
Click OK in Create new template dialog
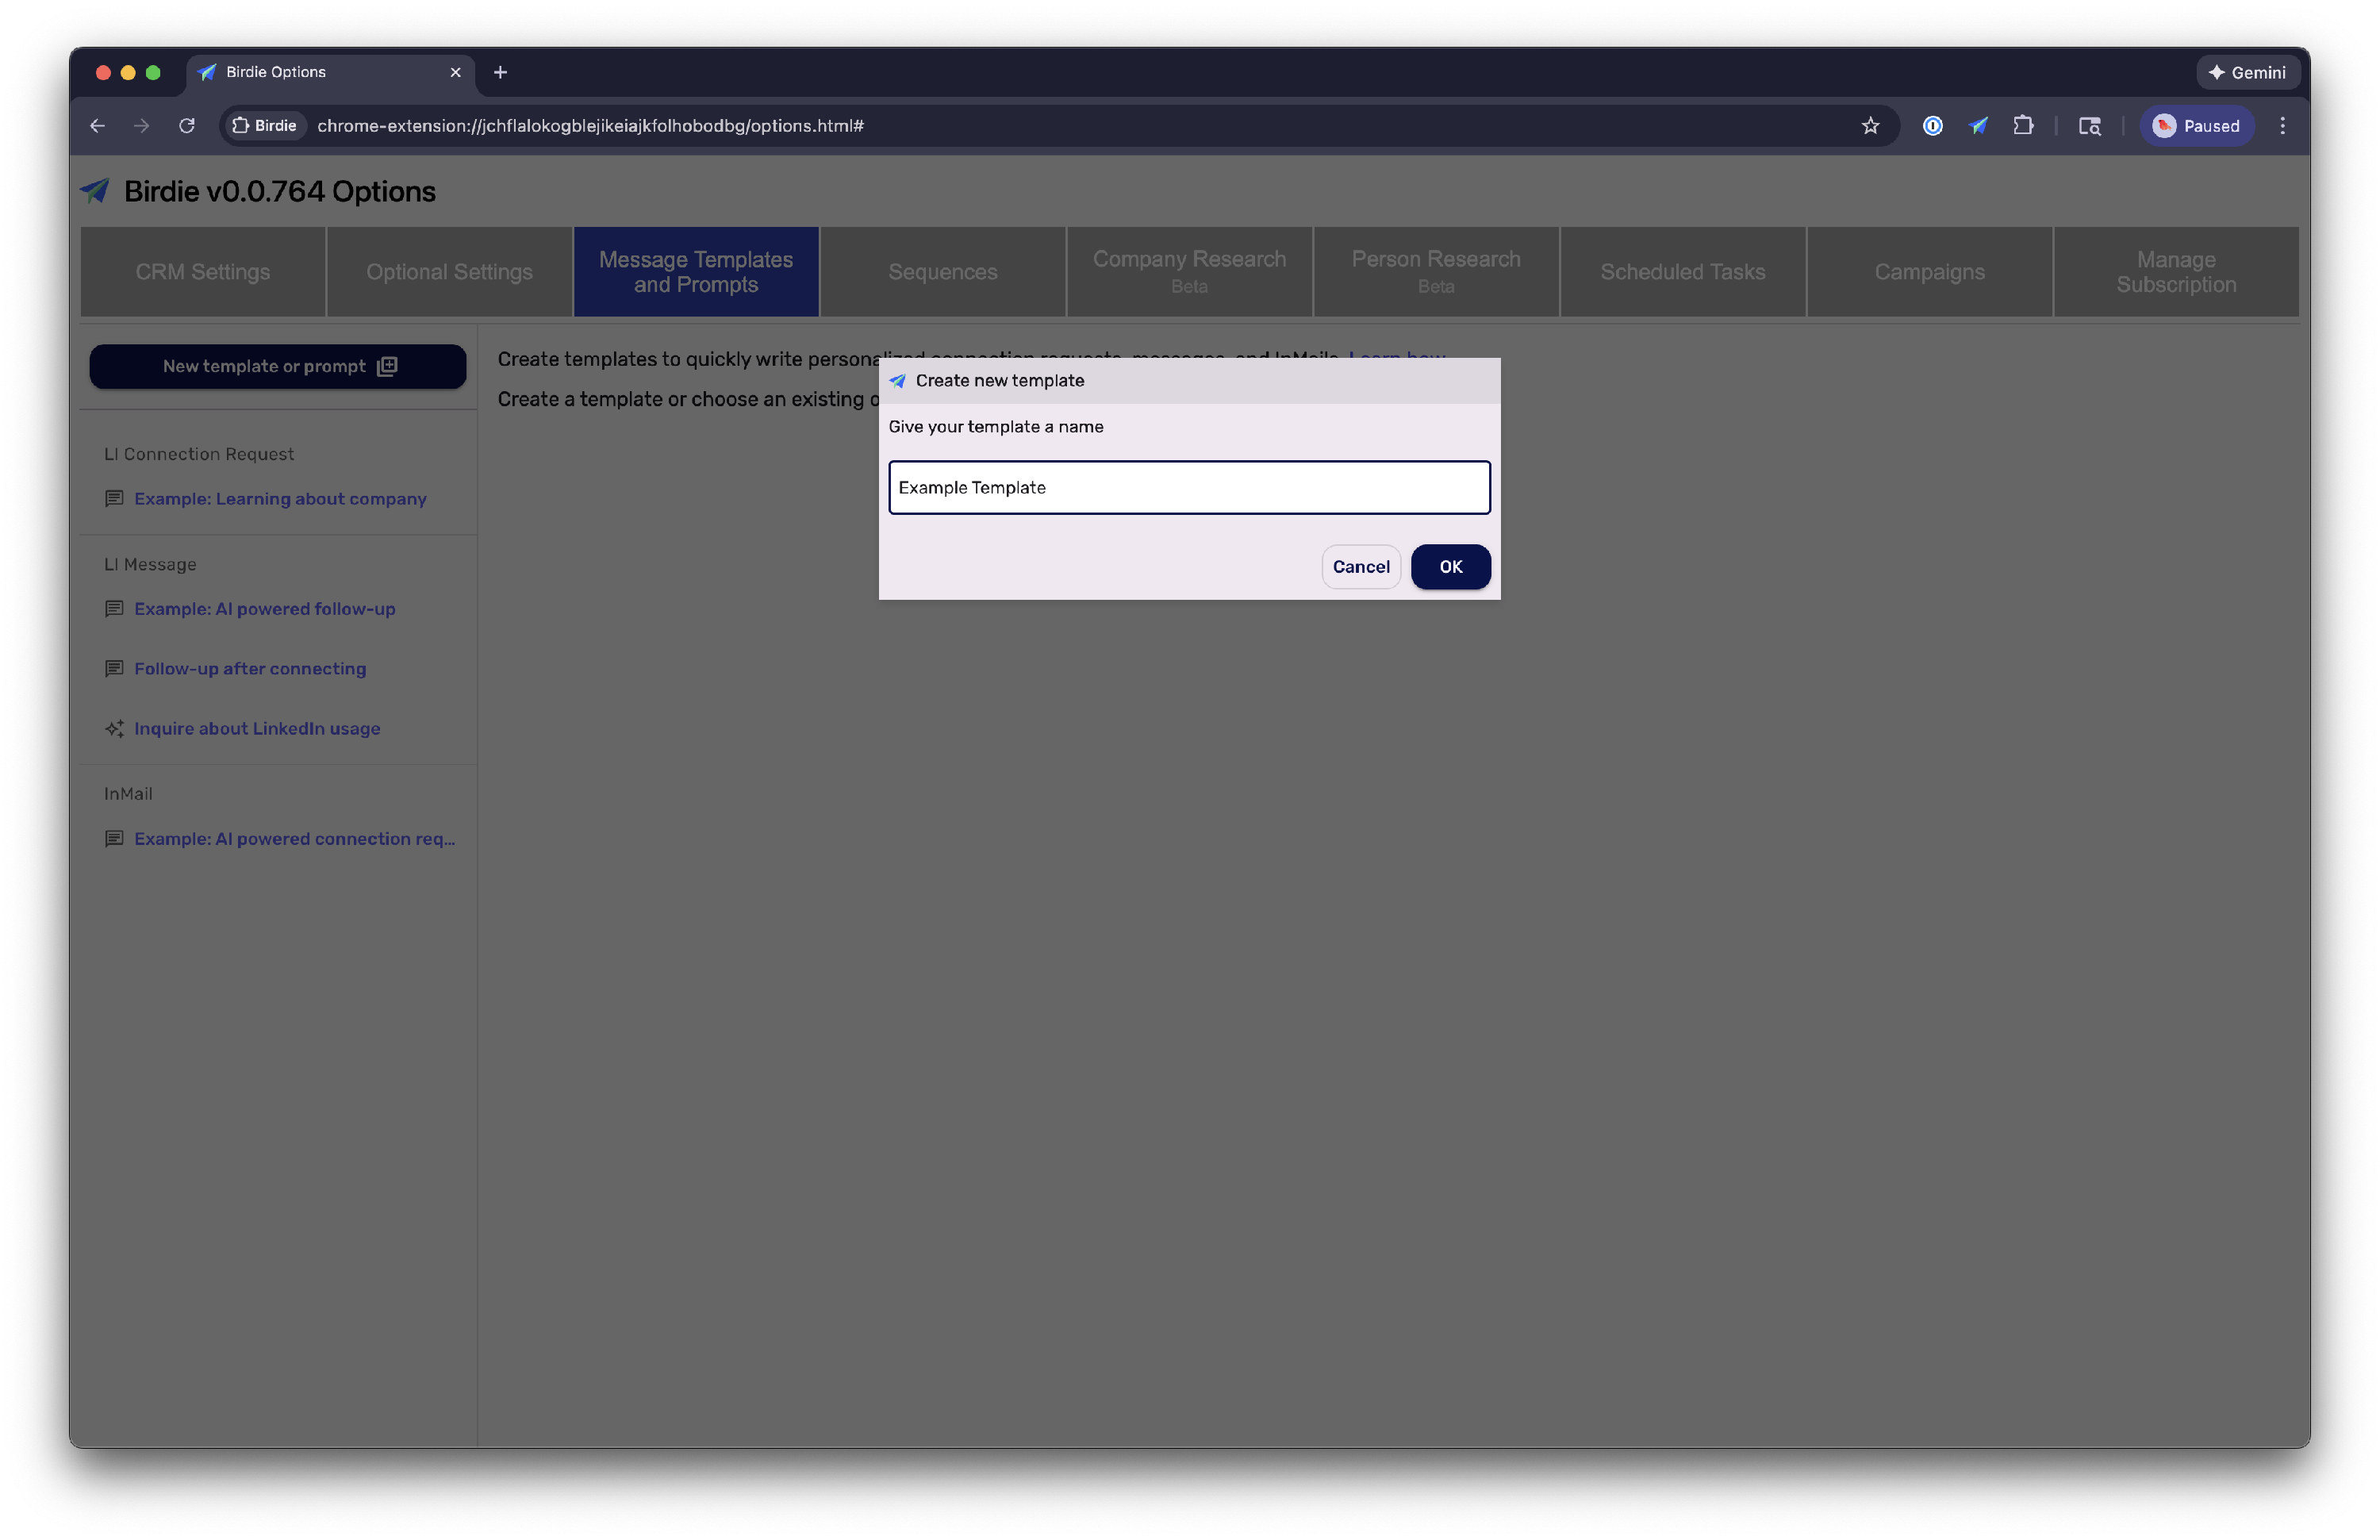click(1450, 567)
